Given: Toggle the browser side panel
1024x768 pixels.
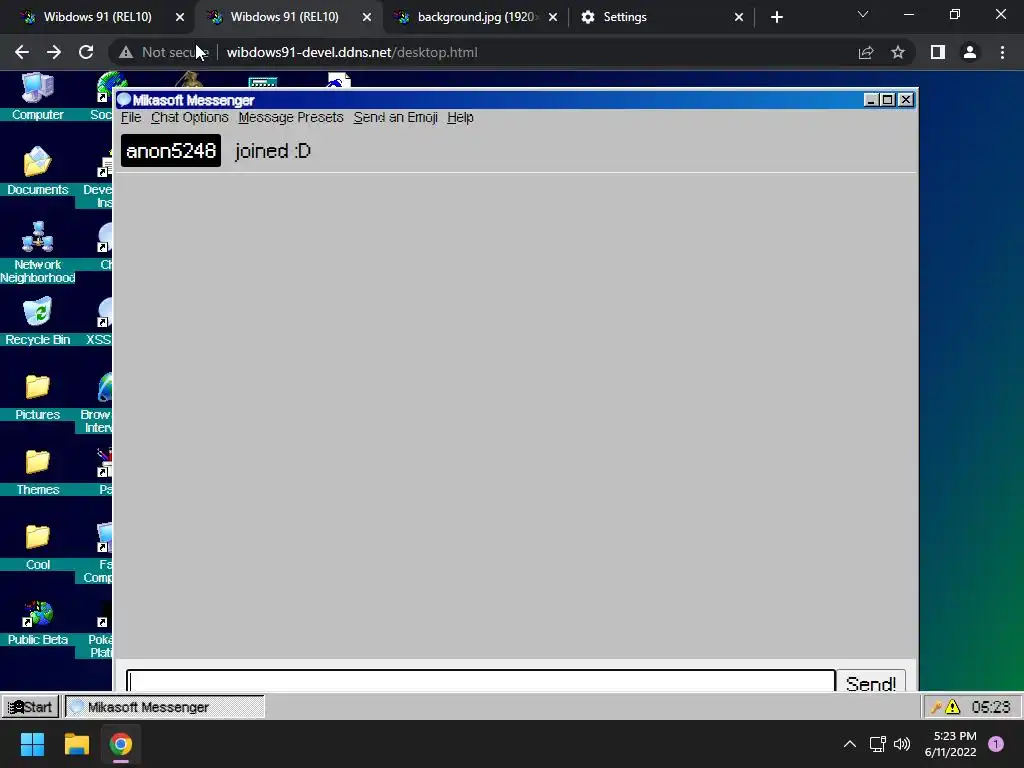Looking at the screenshot, I should (938, 52).
